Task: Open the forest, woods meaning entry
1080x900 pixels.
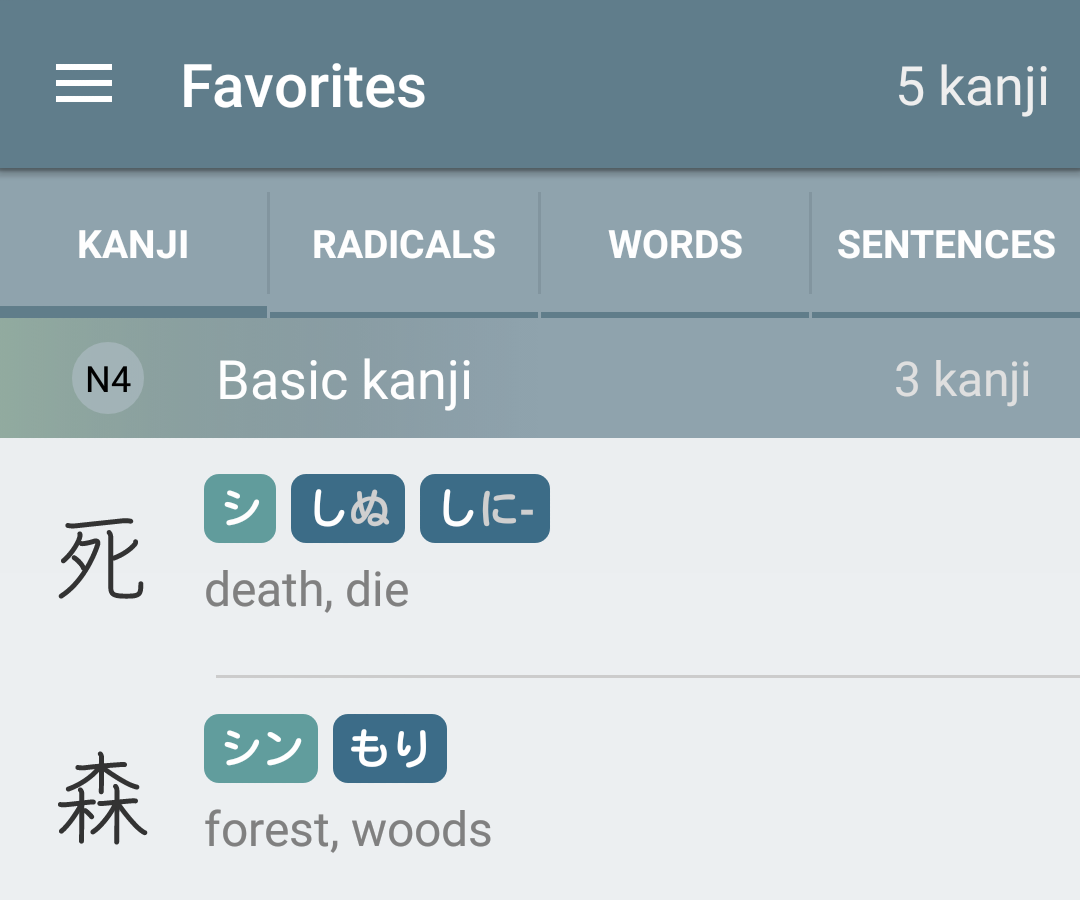Action: tap(348, 830)
